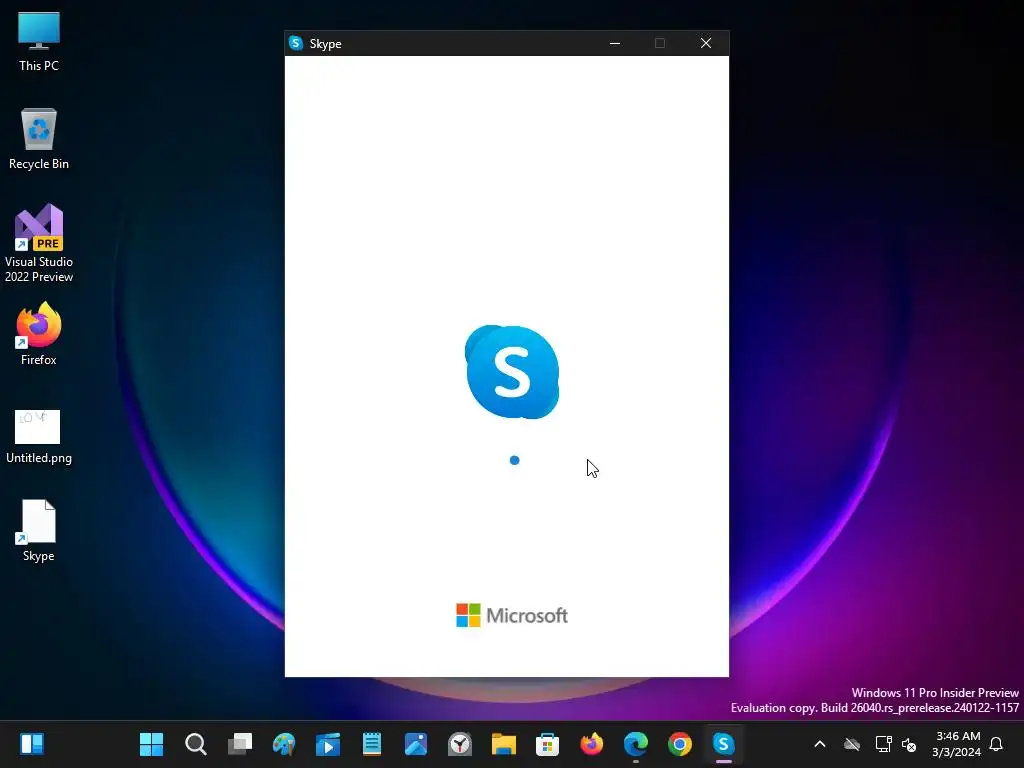The width and height of the screenshot is (1024, 768).
Task: Open Task View from the taskbar
Action: point(240,744)
